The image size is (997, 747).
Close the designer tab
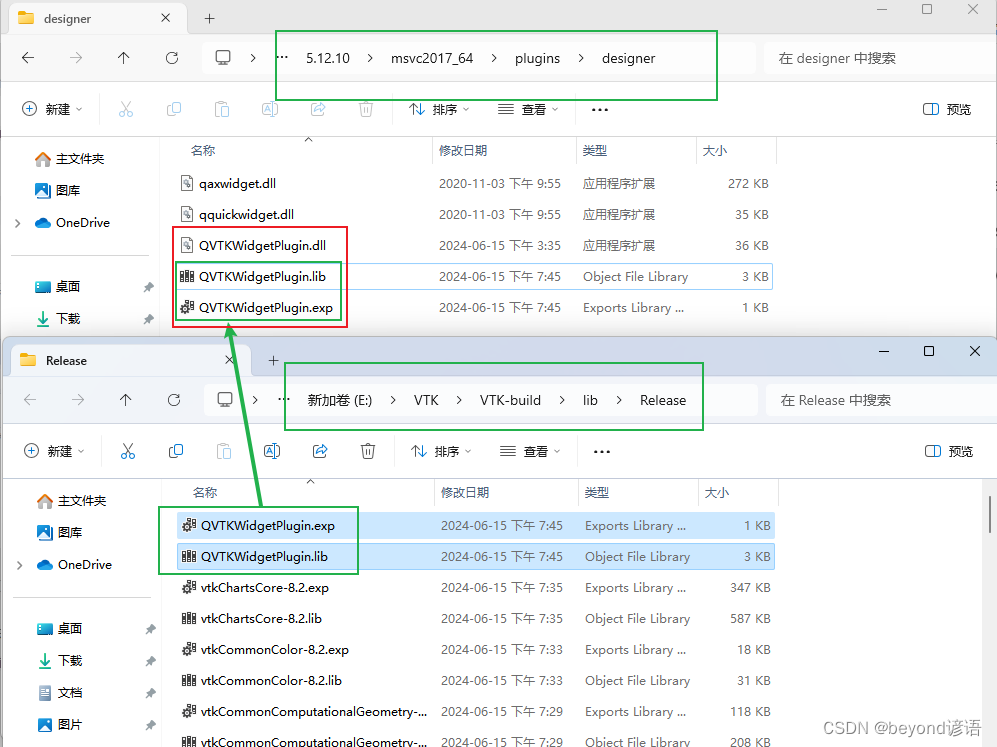click(165, 18)
